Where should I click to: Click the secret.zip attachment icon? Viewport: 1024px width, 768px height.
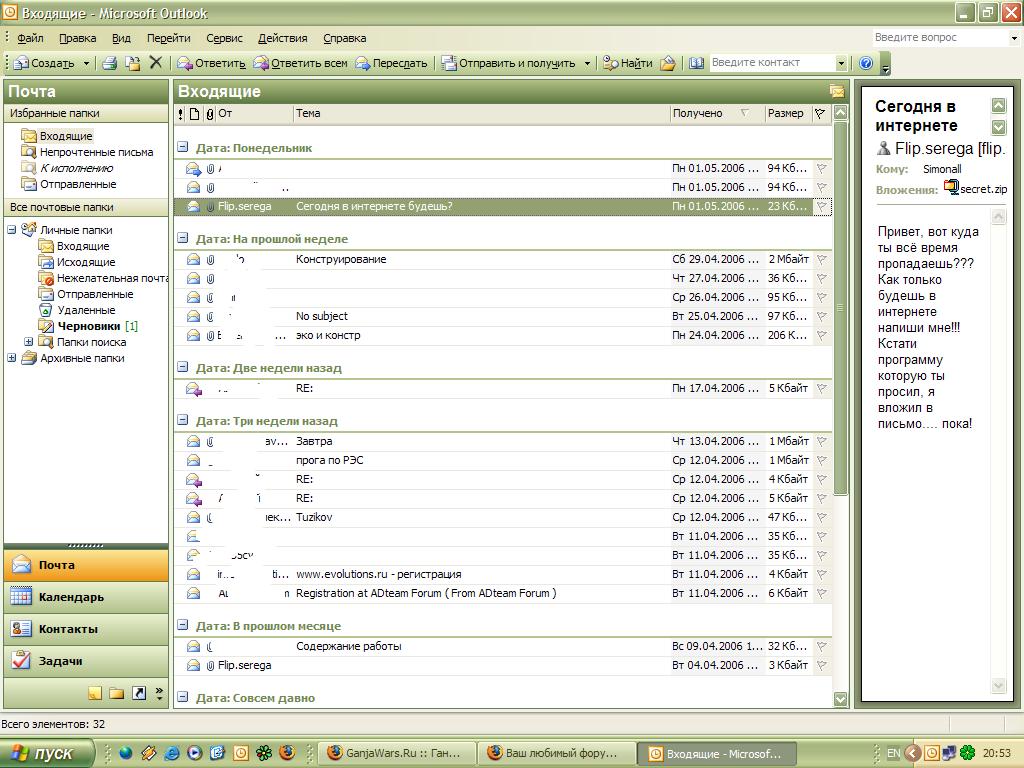951,187
